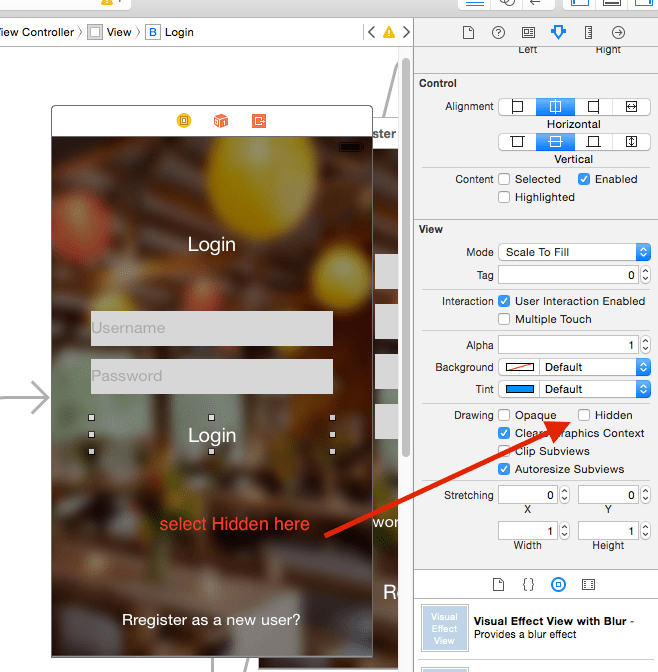Click the Background color swatch well
The height and width of the screenshot is (672, 658).
(x=520, y=367)
